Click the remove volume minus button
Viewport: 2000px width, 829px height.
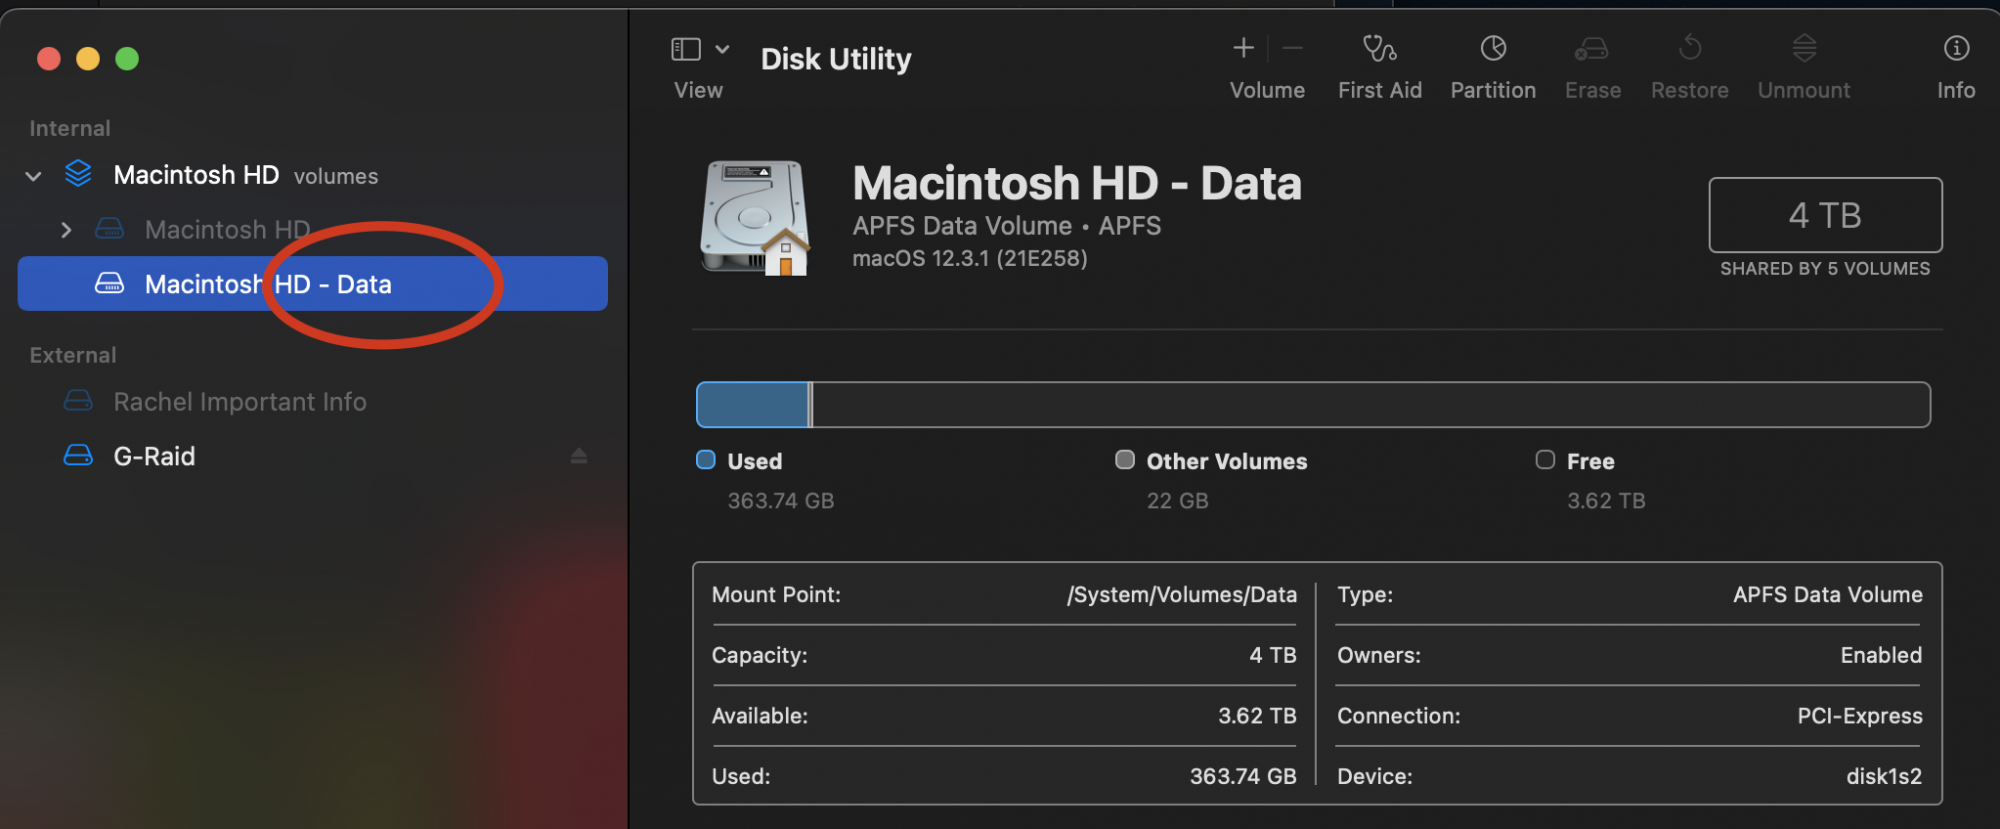coord(1293,48)
